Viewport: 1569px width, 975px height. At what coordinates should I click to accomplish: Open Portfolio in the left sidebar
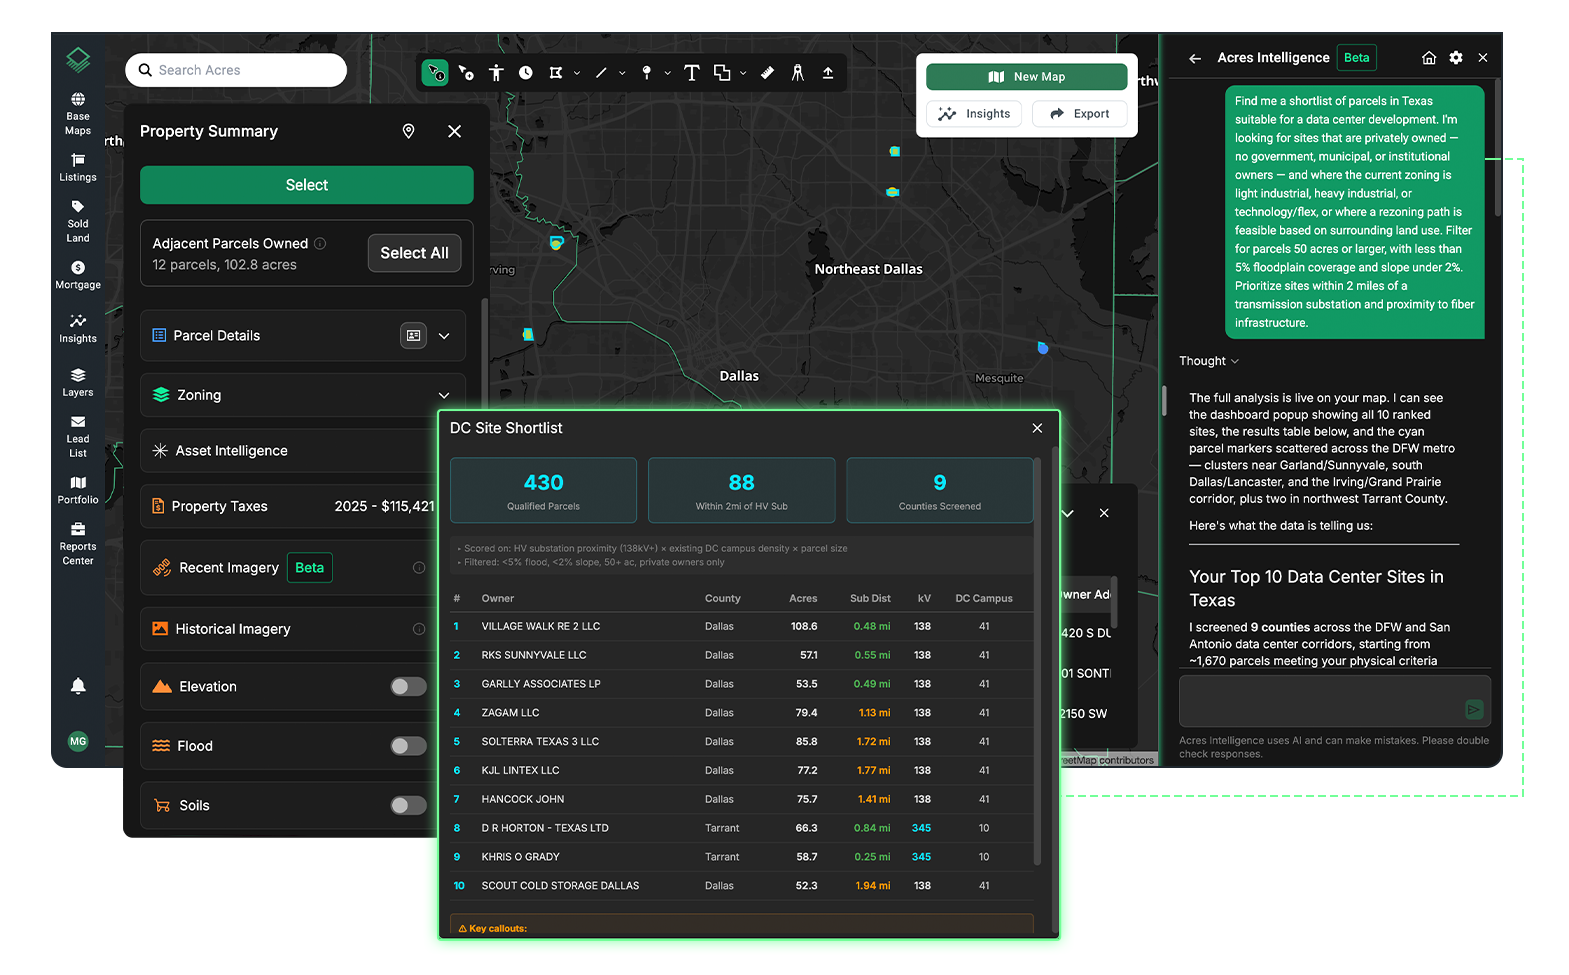point(78,490)
